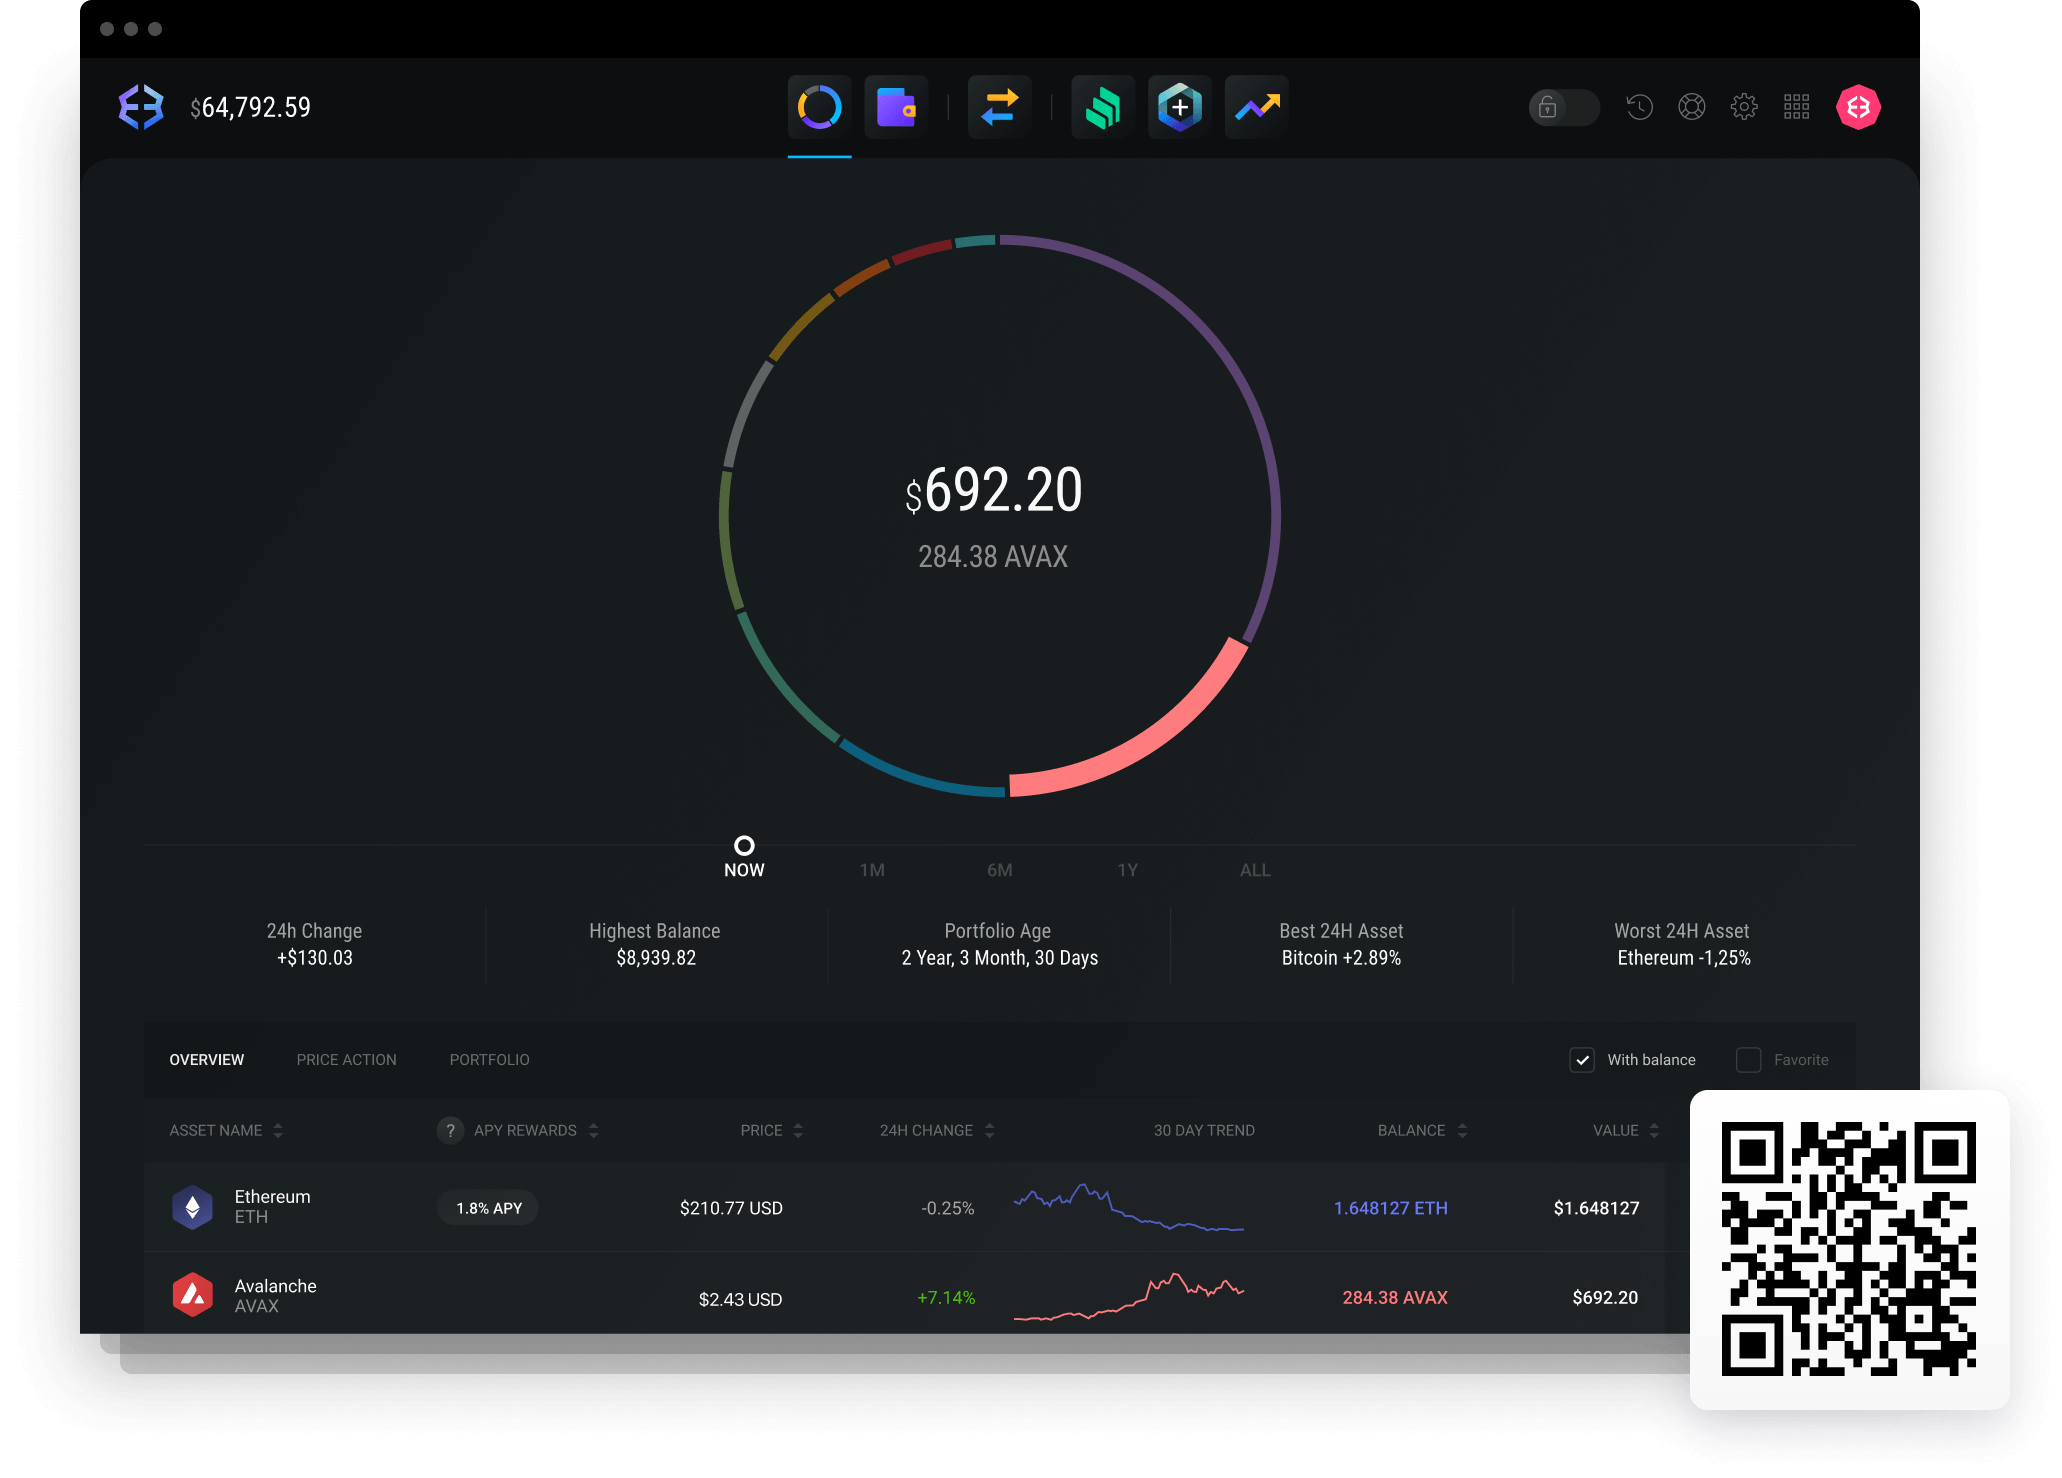Open the Compound Finance app icon

coord(1103,107)
